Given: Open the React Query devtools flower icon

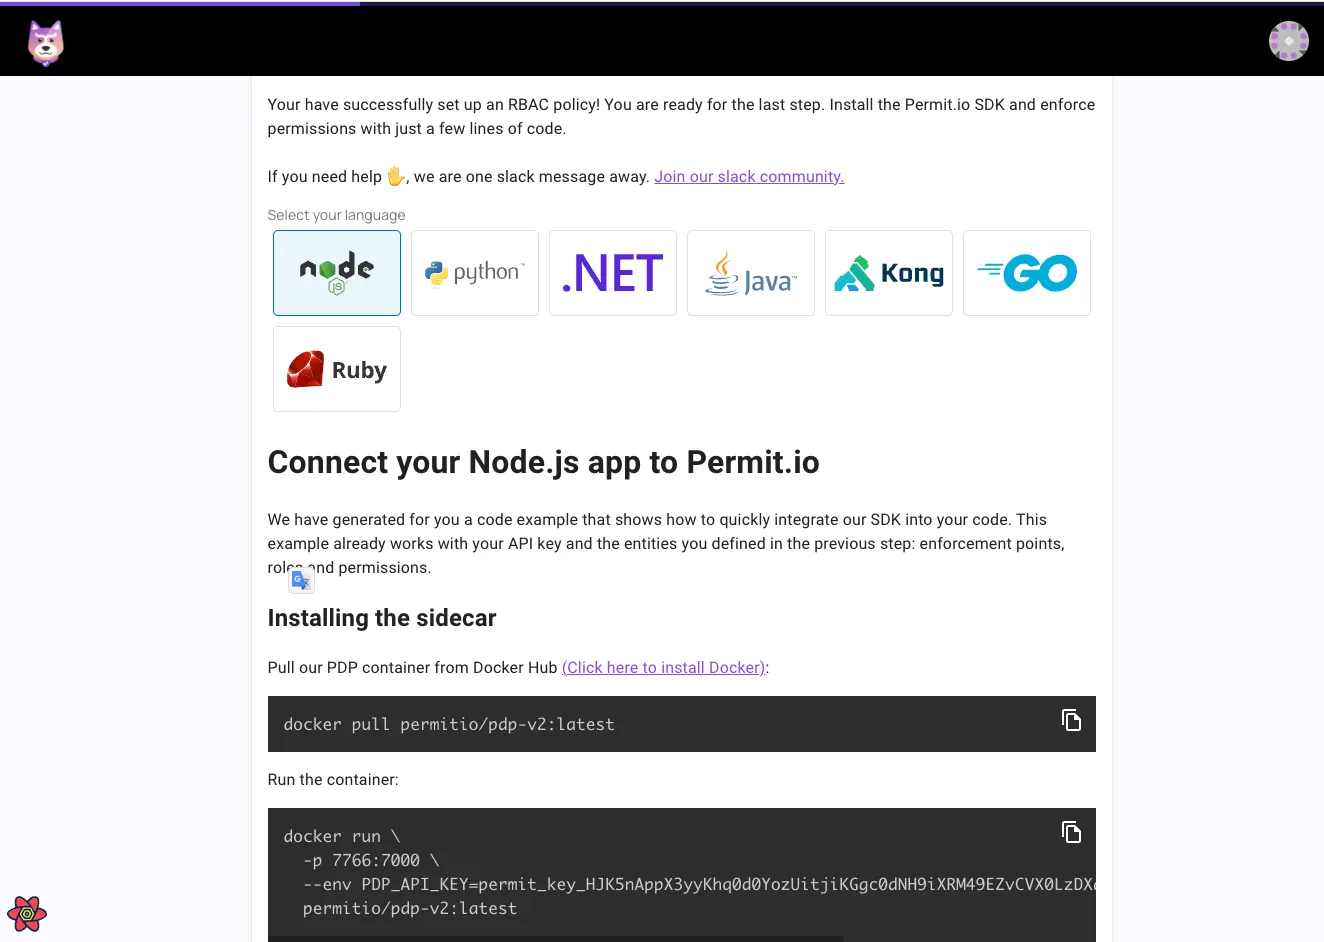Looking at the screenshot, I should click(27, 914).
